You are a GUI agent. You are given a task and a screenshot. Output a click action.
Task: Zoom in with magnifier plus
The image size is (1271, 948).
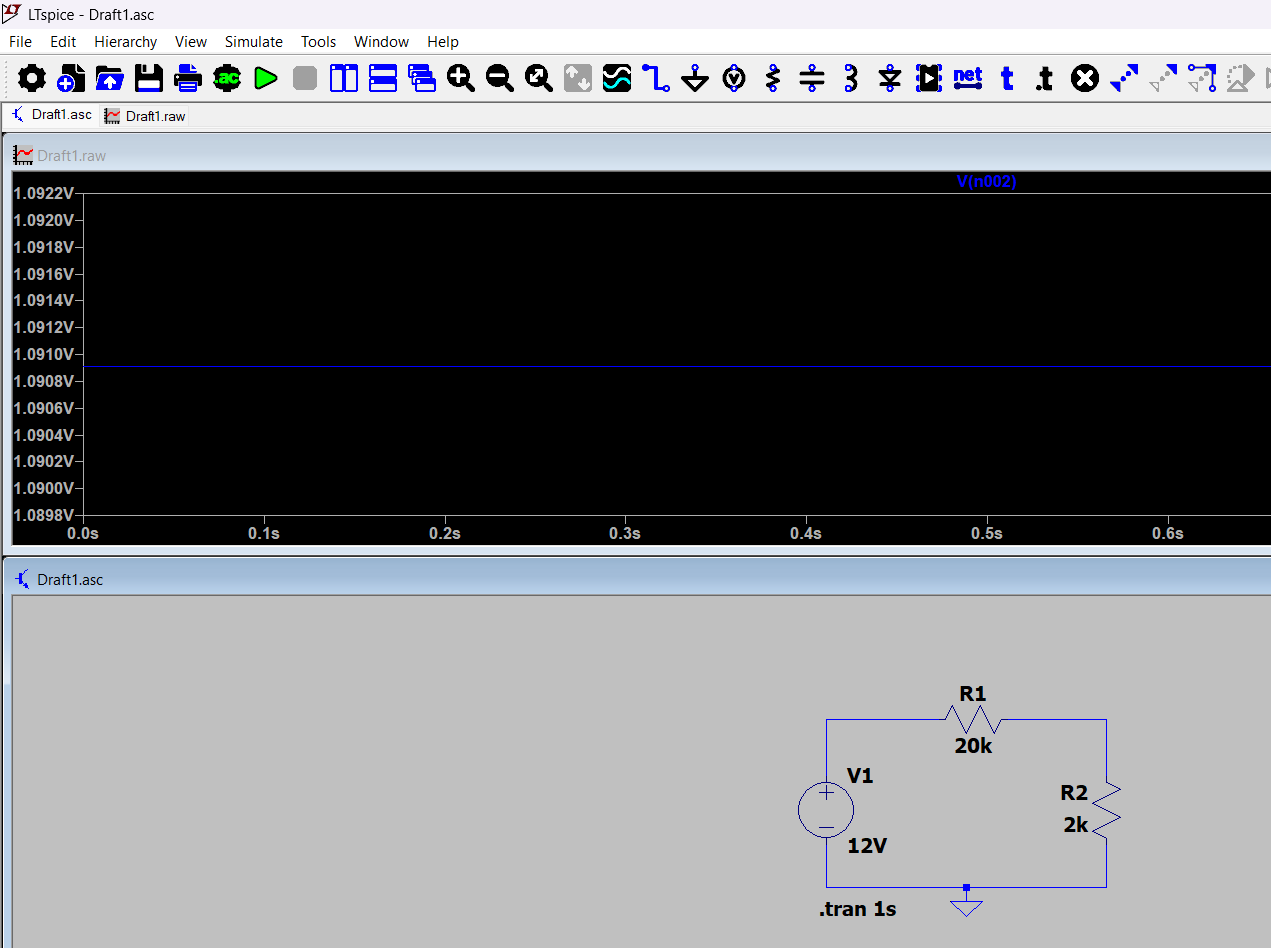tap(461, 78)
